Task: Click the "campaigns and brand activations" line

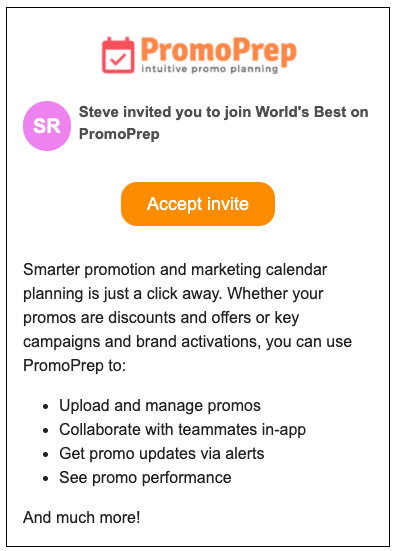Action: (187, 342)
